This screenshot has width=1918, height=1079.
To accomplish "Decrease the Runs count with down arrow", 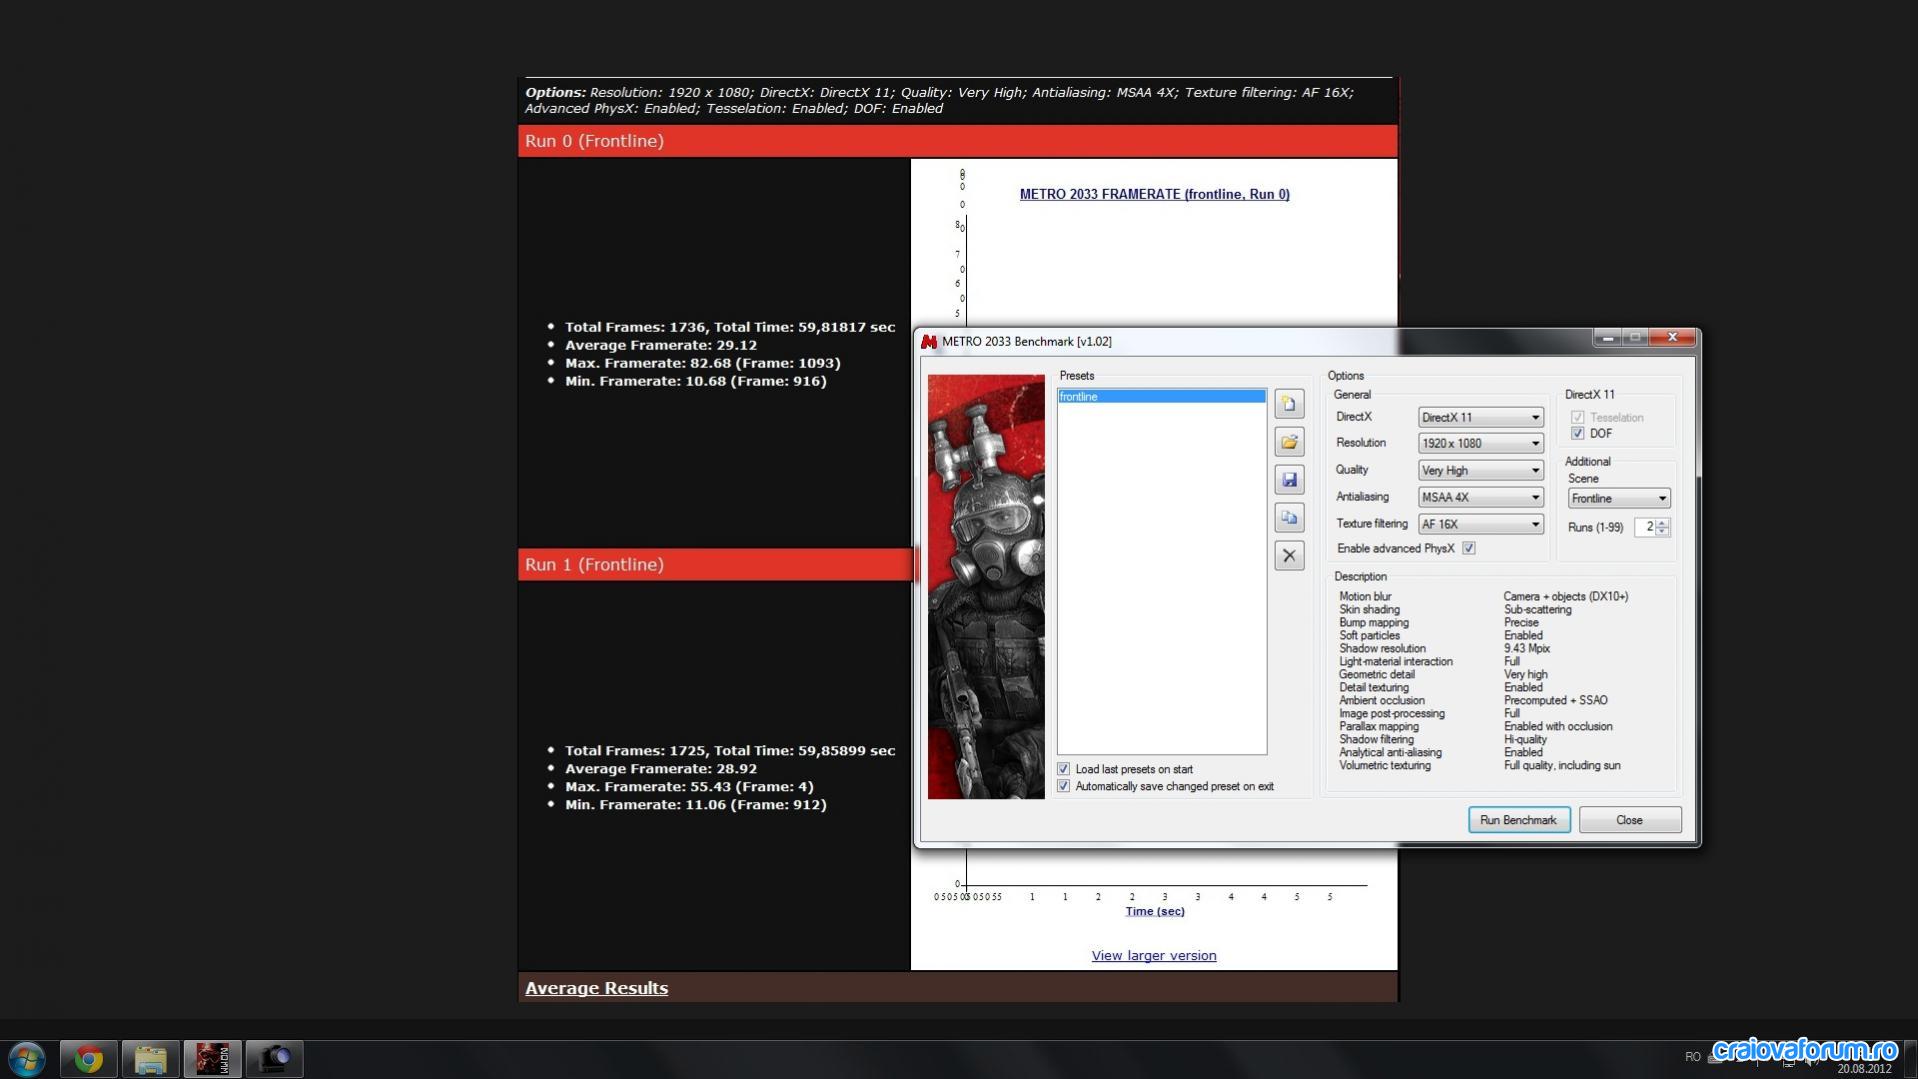I will 1662,532.
